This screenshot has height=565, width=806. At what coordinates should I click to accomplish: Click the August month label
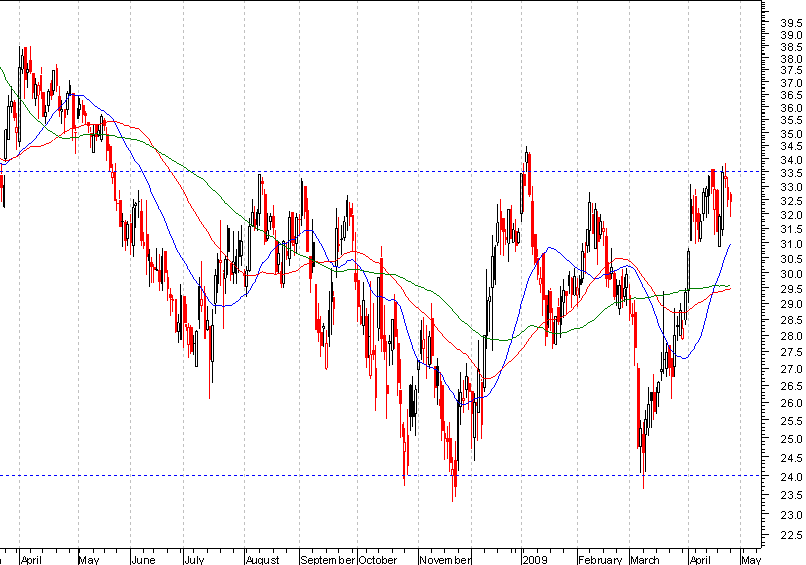(x=263, y=559)
